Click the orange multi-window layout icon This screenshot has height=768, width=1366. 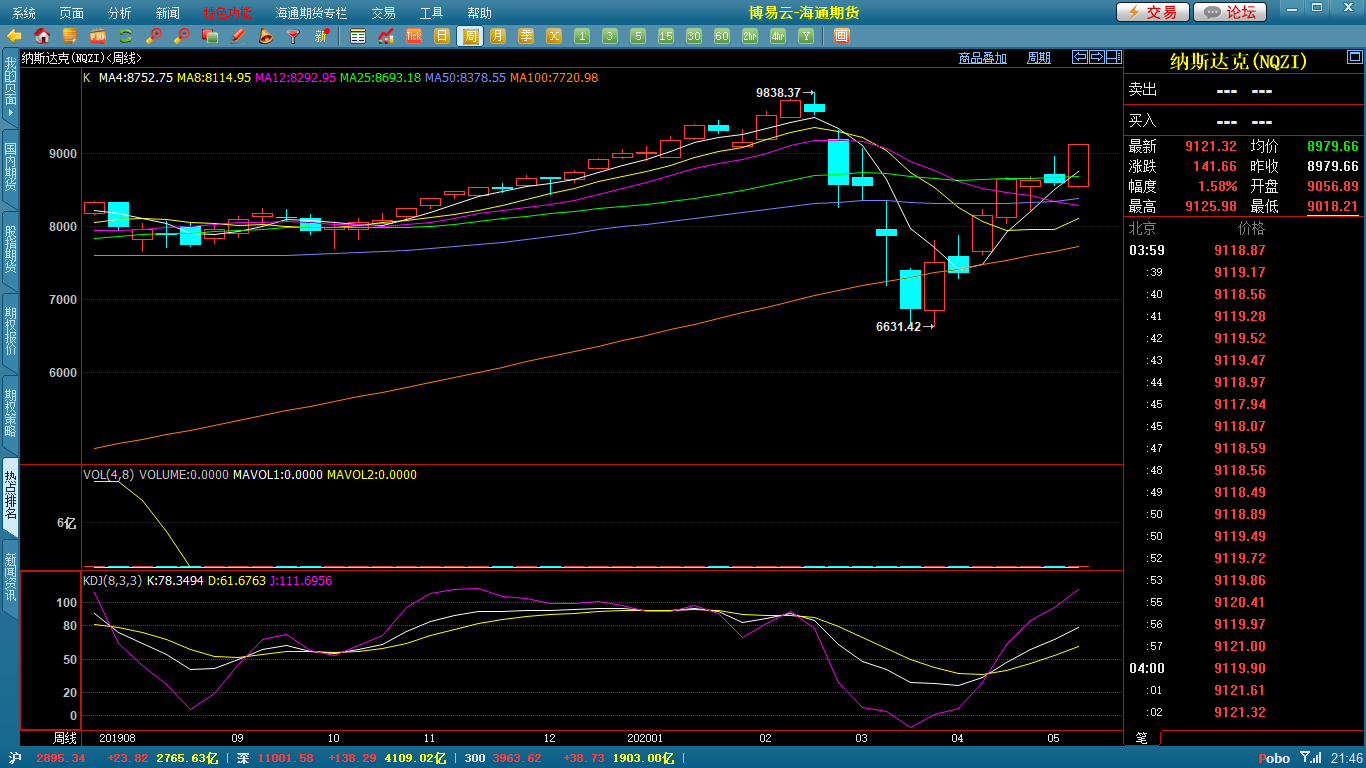pyautogui.click(x=841, y=36)
